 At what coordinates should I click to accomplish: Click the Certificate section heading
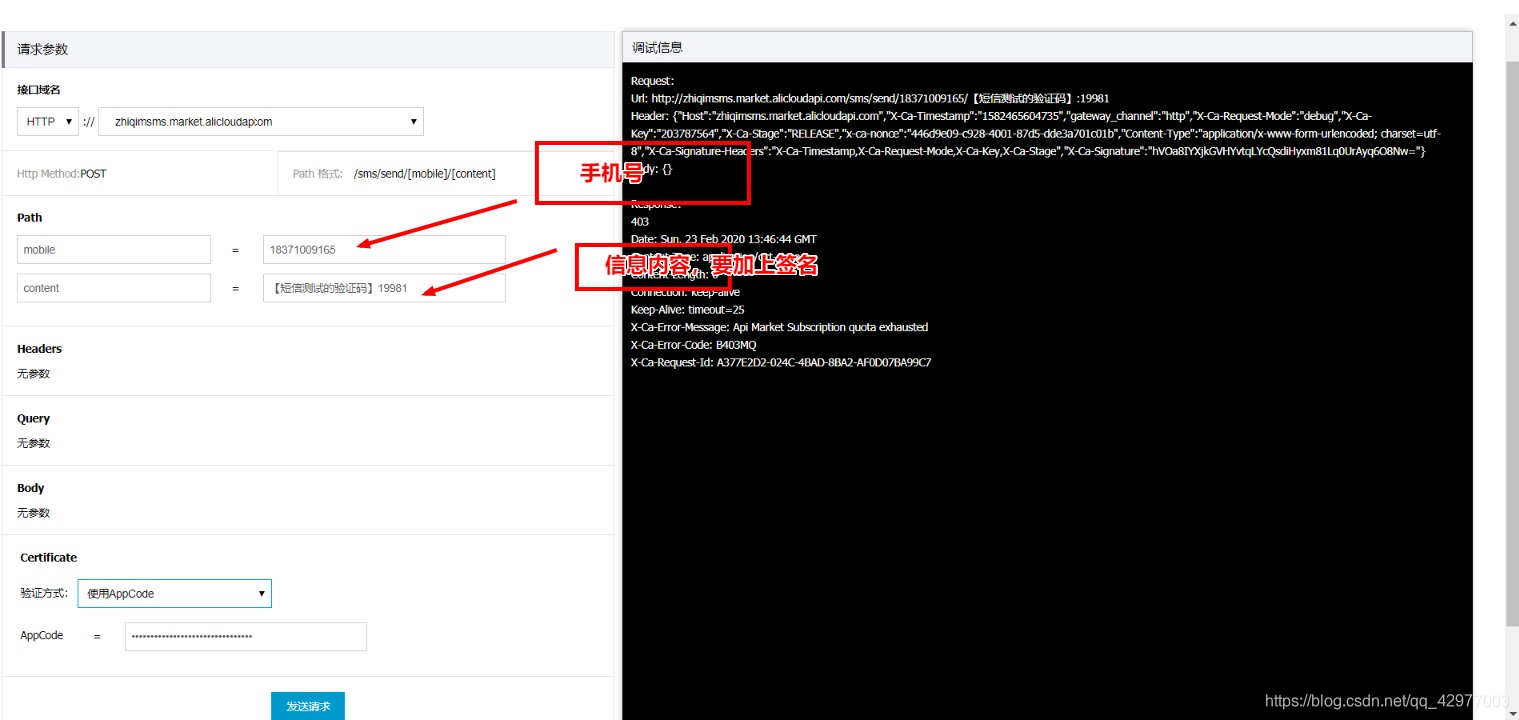(49, 558)
